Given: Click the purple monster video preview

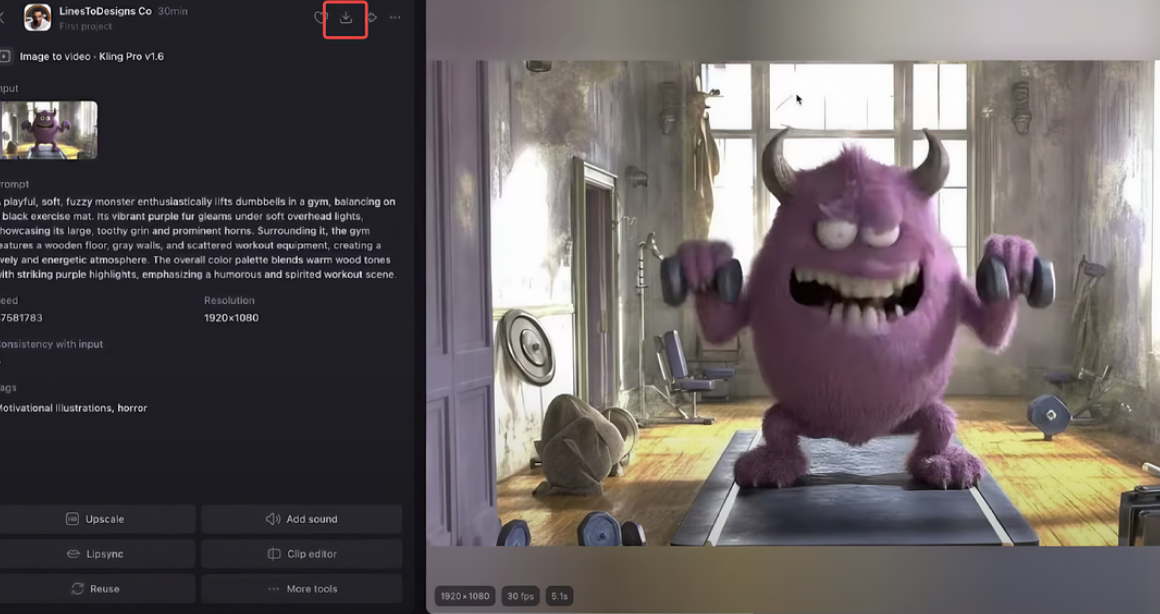Looking at the screenshot, I should pyautogui.click(x=793, y=303).
